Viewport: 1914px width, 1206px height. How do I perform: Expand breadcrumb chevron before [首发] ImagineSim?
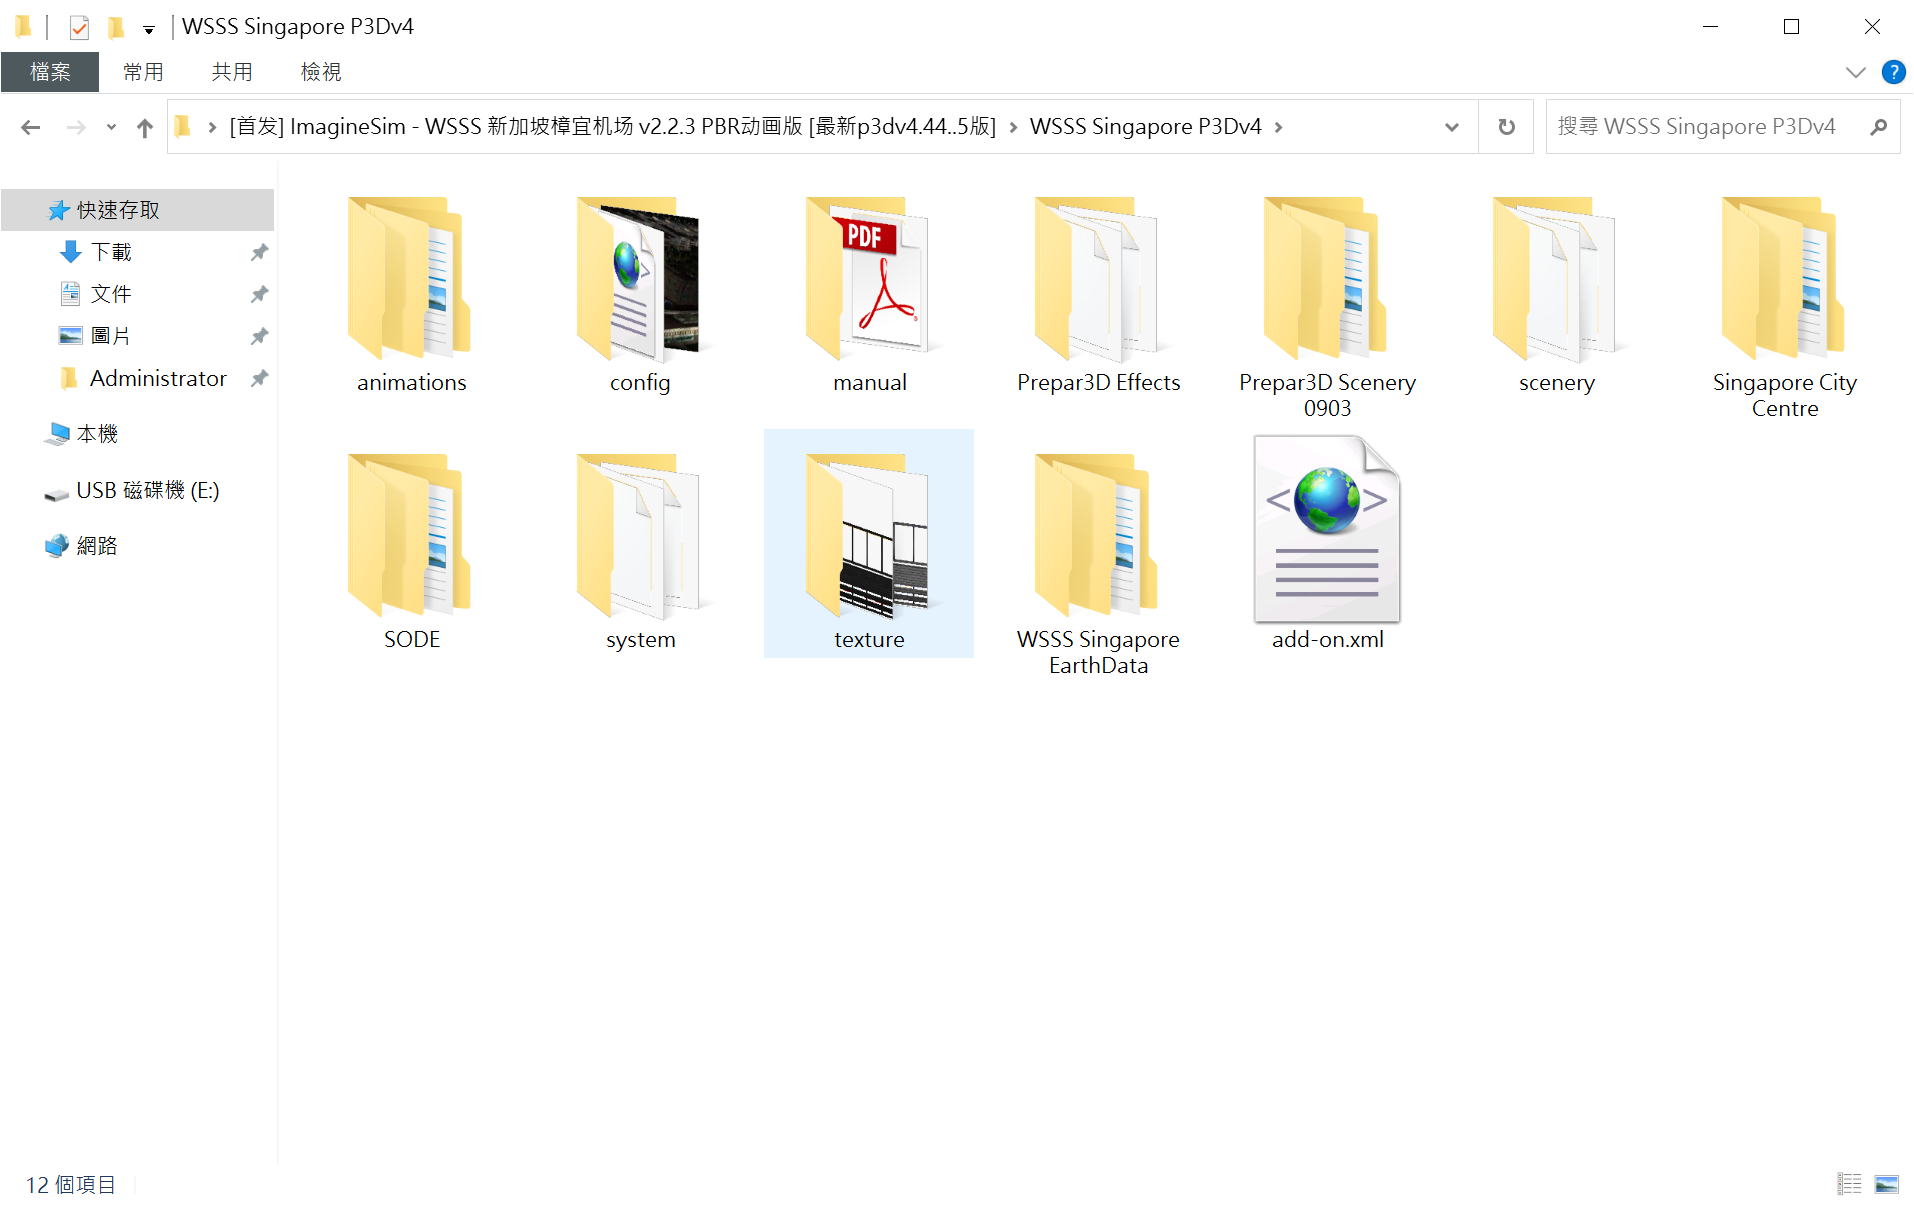click(212, 127)
